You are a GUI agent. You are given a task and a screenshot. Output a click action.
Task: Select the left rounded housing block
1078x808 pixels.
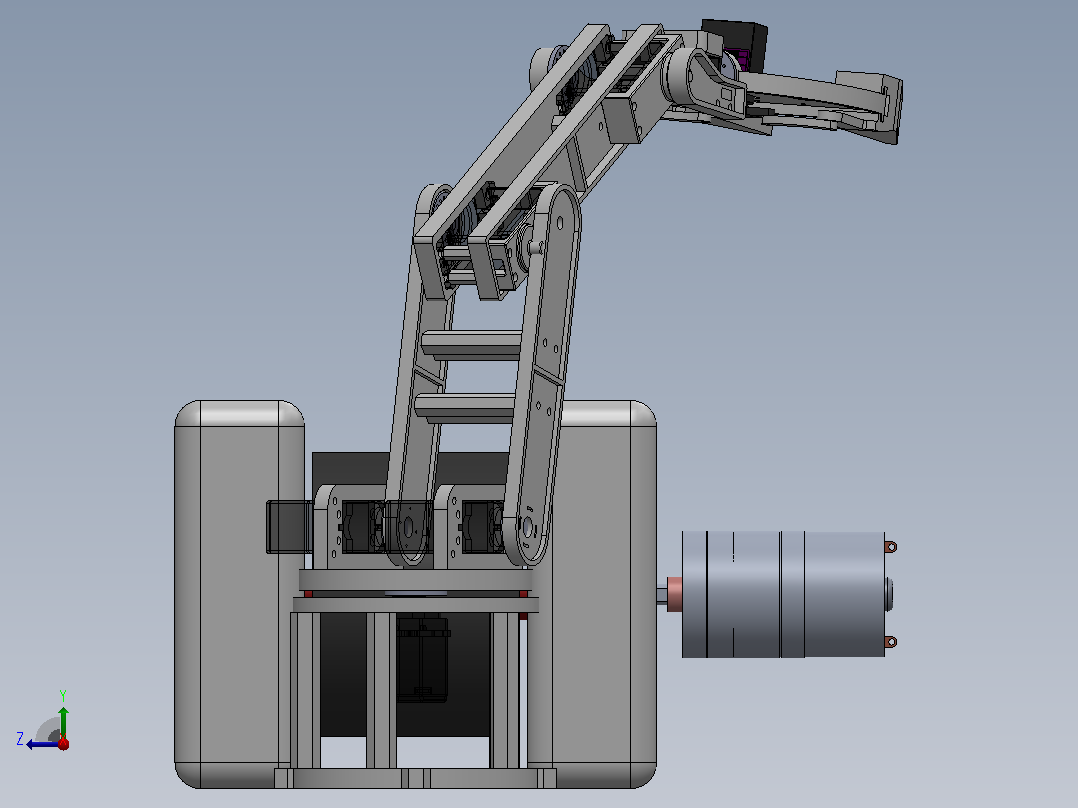pos(237,594)
